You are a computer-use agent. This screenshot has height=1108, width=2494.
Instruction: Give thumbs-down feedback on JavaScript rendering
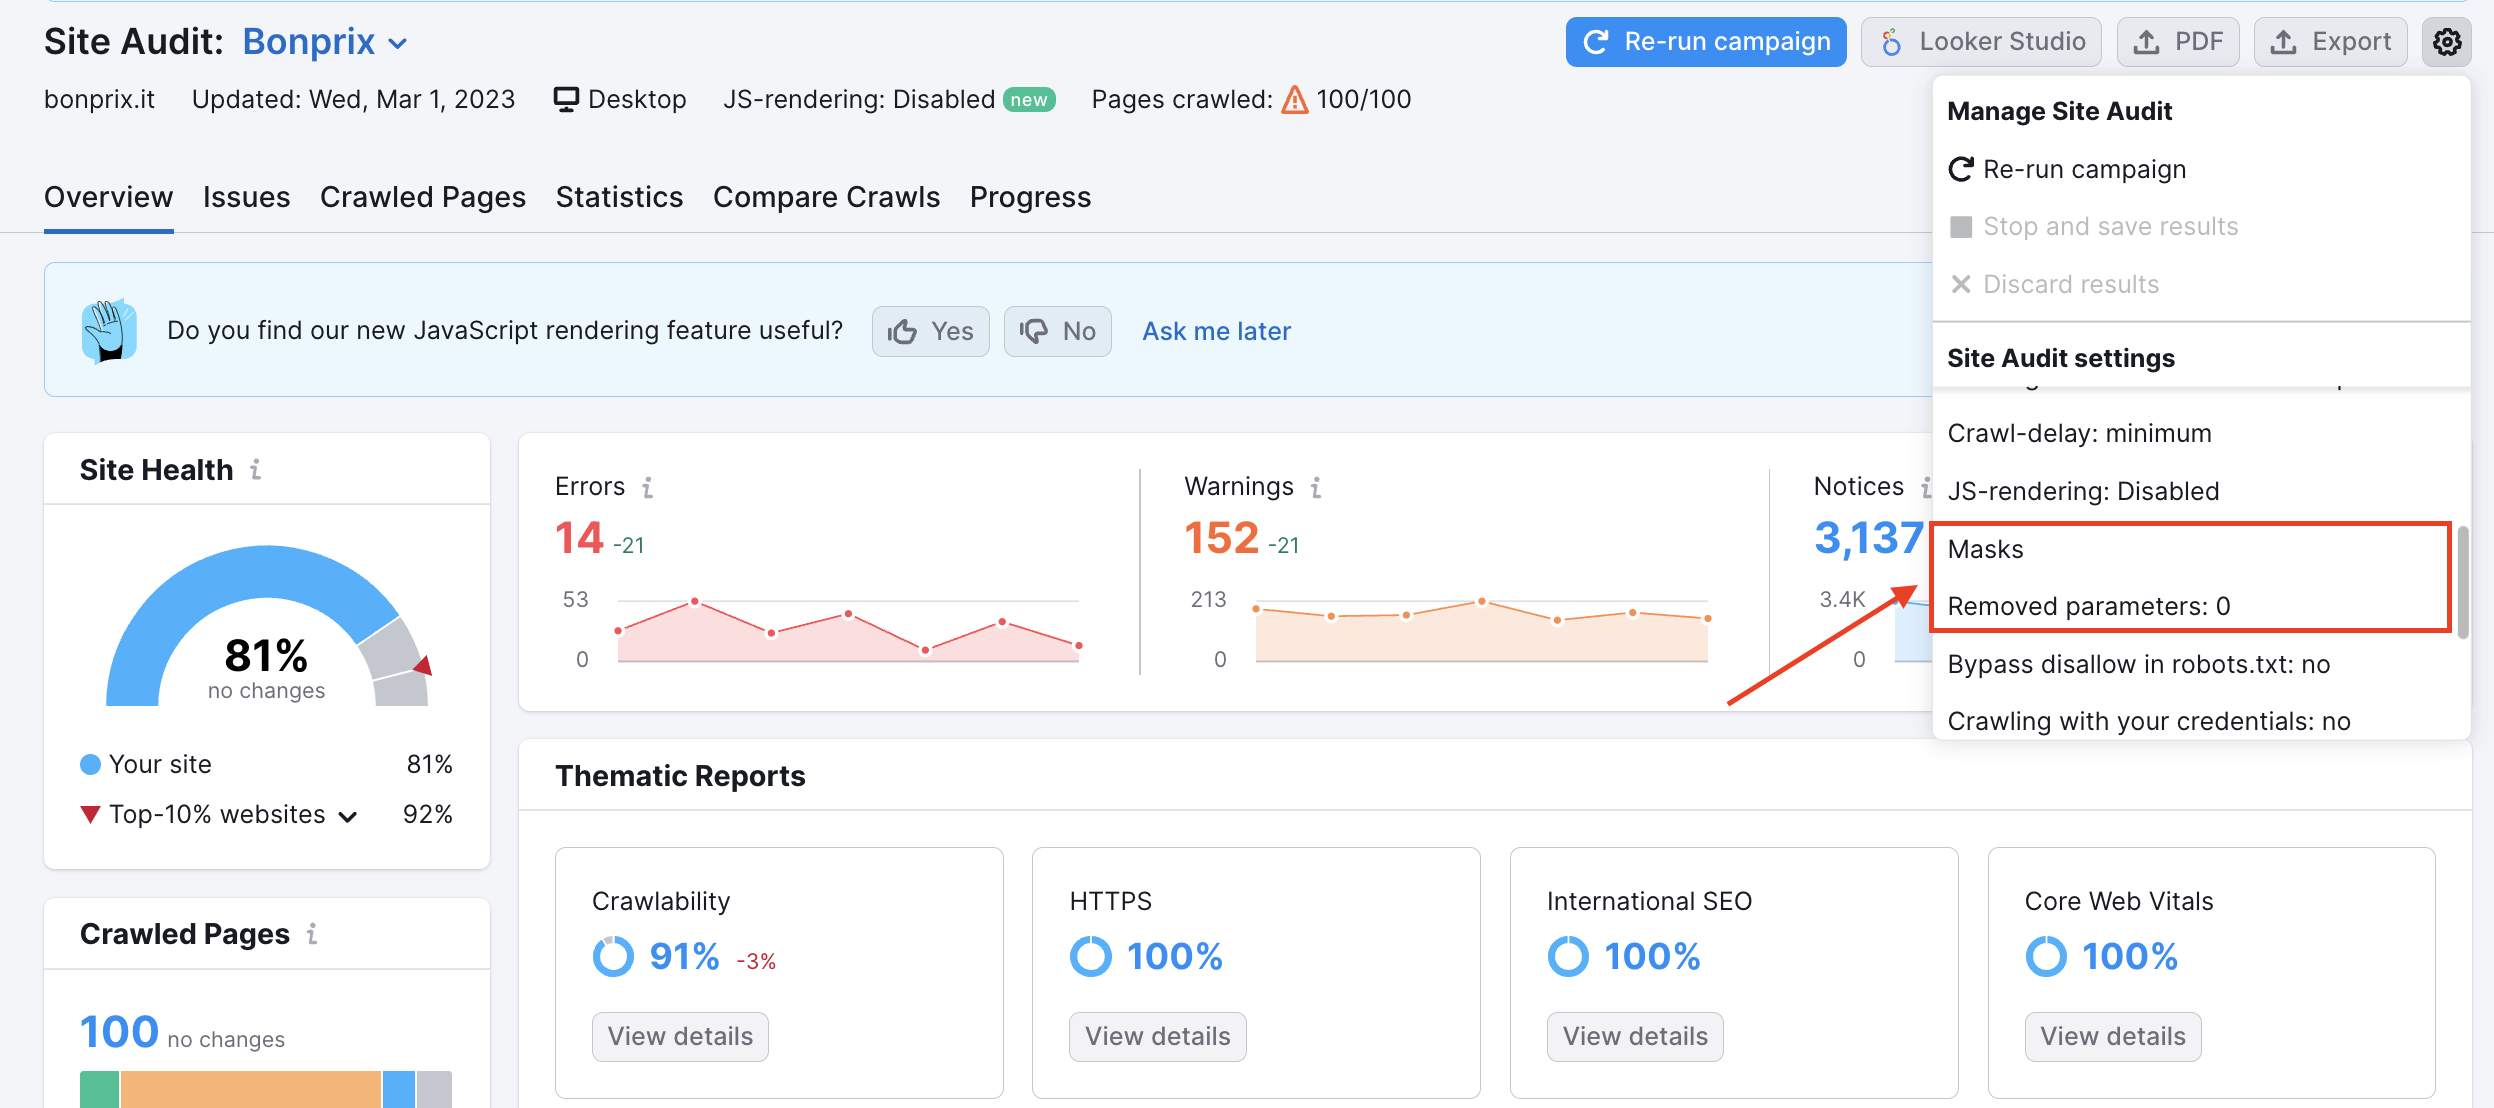tap(1057, 331)
